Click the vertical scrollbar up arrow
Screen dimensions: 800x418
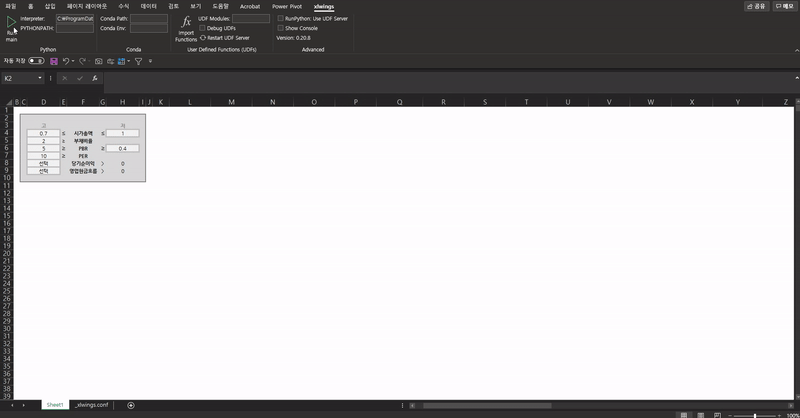tap(797, 102)
